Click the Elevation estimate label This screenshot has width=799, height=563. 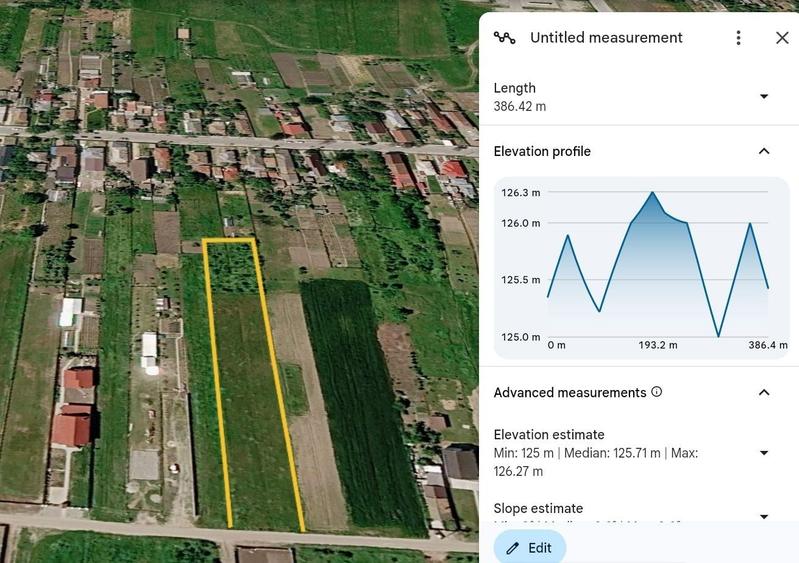click(549, 435)
